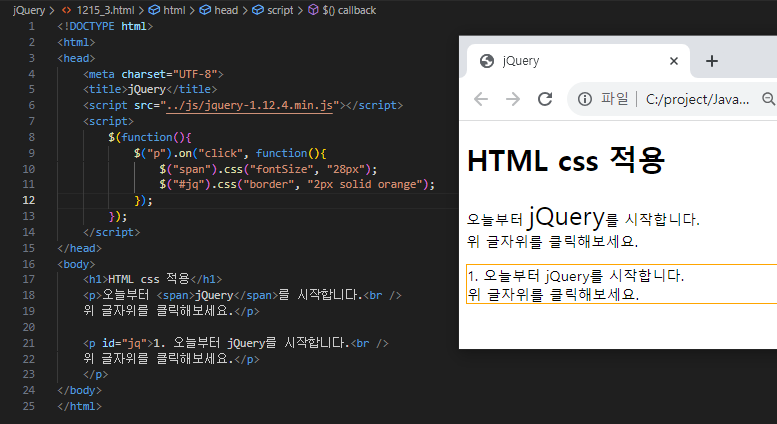Click line number 25 in the gutter
Image resolution: width=777 pixels, height=424 pixels.
(29, 406)
